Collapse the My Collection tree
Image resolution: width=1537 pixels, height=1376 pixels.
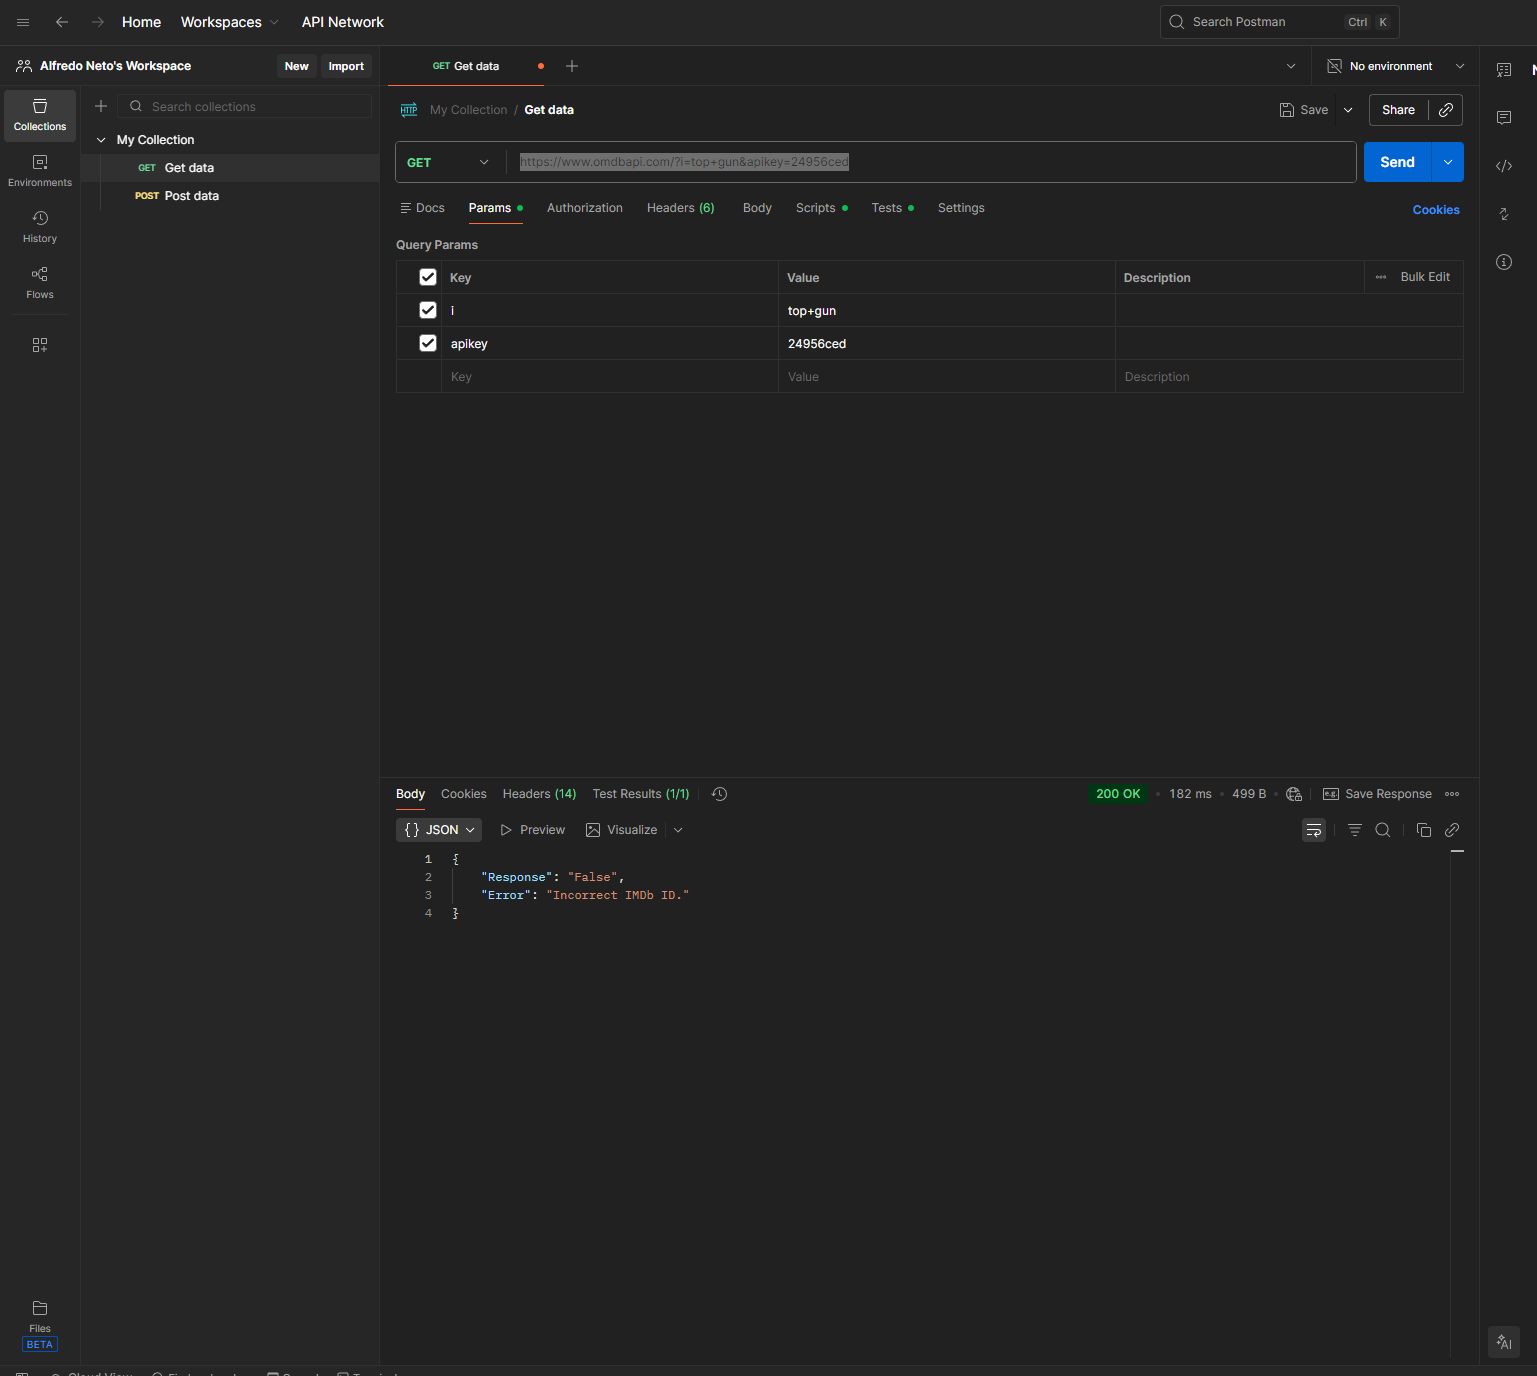tap(101, 140)
